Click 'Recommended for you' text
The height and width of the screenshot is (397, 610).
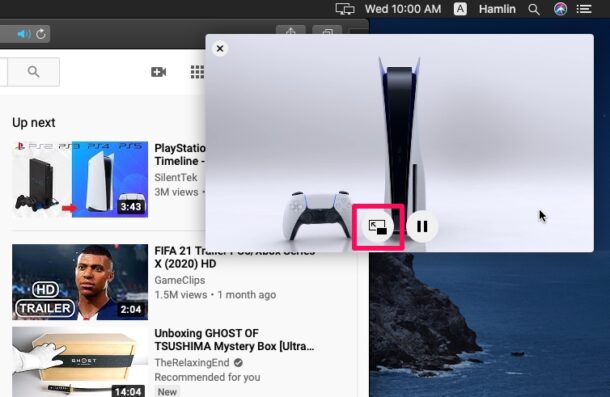tap(207, 378)
